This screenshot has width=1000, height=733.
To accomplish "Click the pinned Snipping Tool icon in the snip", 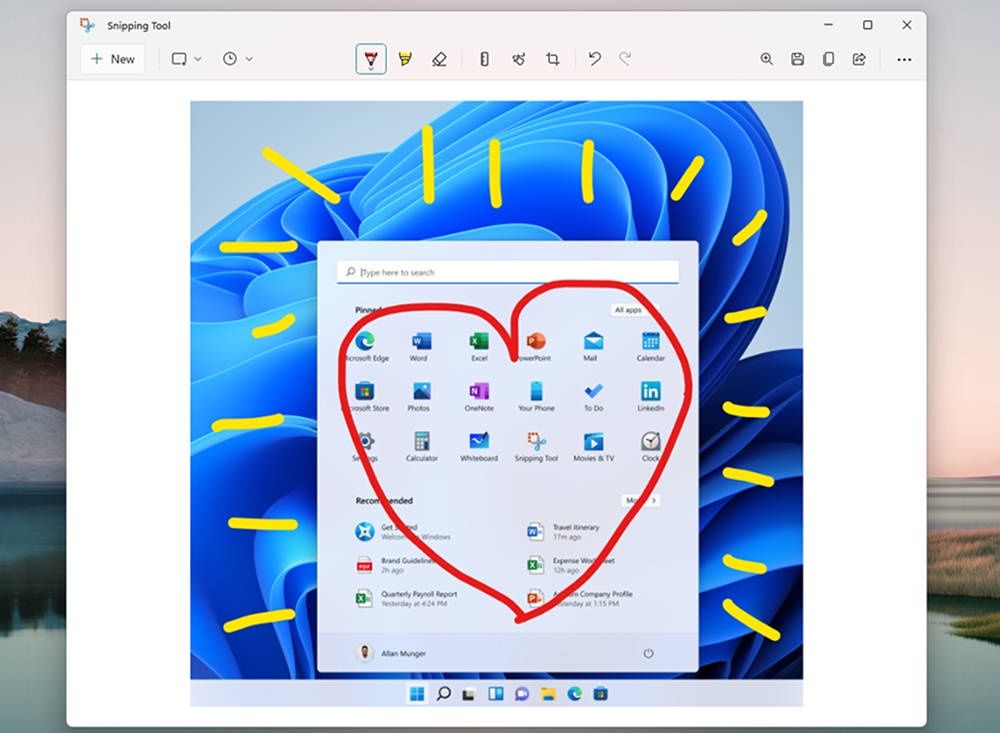I will 536,441.
